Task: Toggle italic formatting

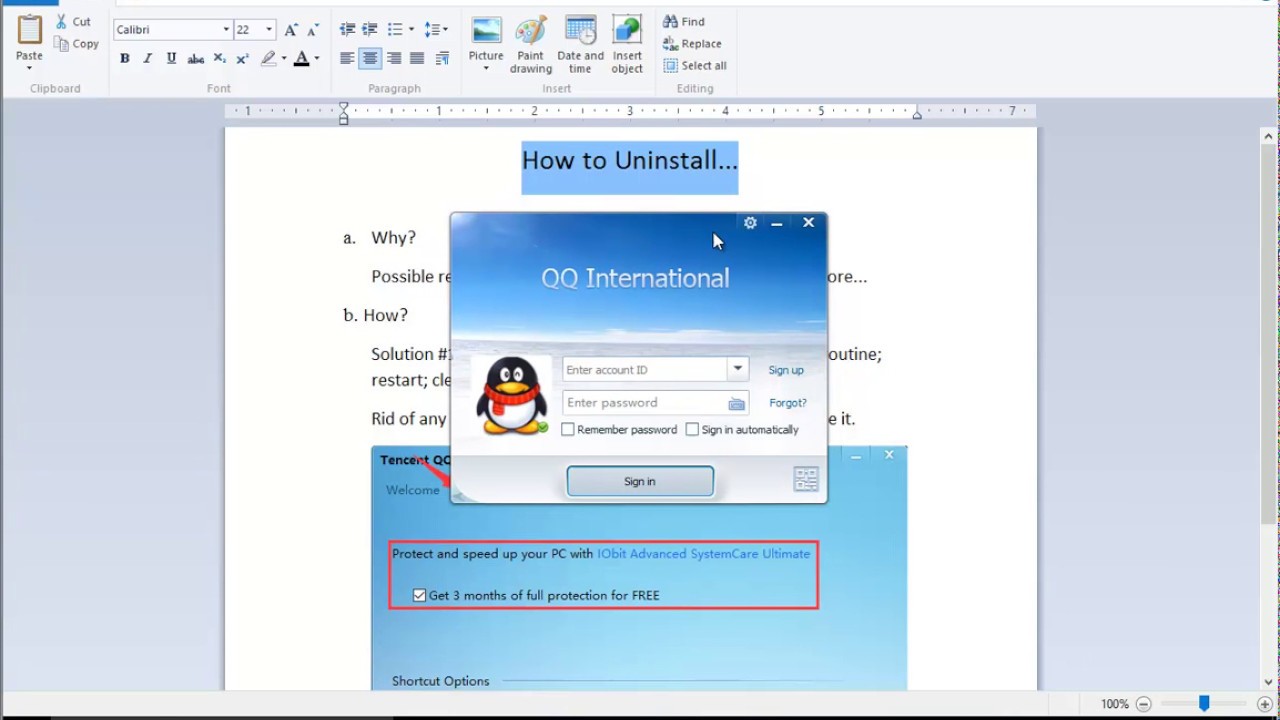Action: click(x=148, y=59)
